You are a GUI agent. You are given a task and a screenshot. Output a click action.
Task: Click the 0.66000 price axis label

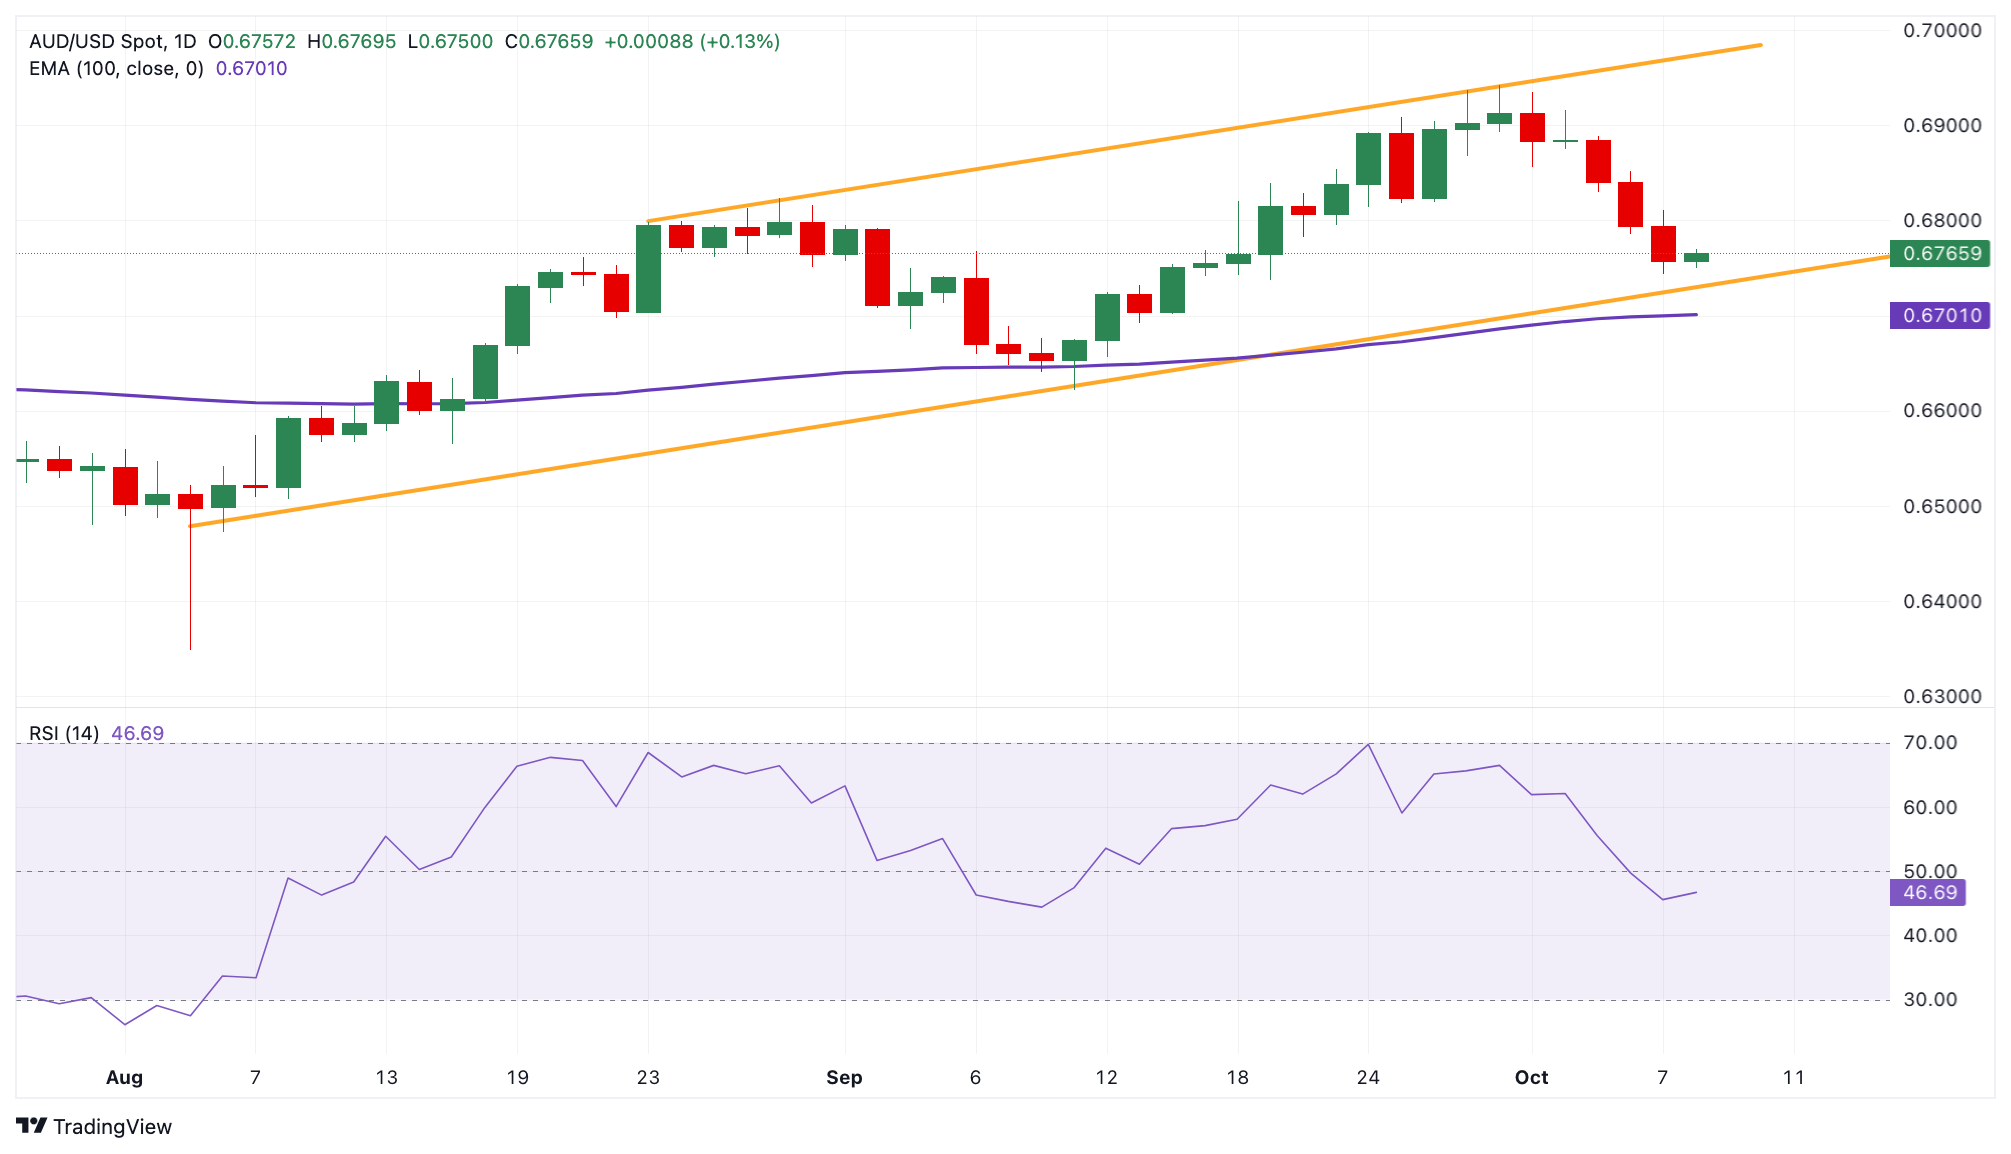click(x=1942, y=411)
